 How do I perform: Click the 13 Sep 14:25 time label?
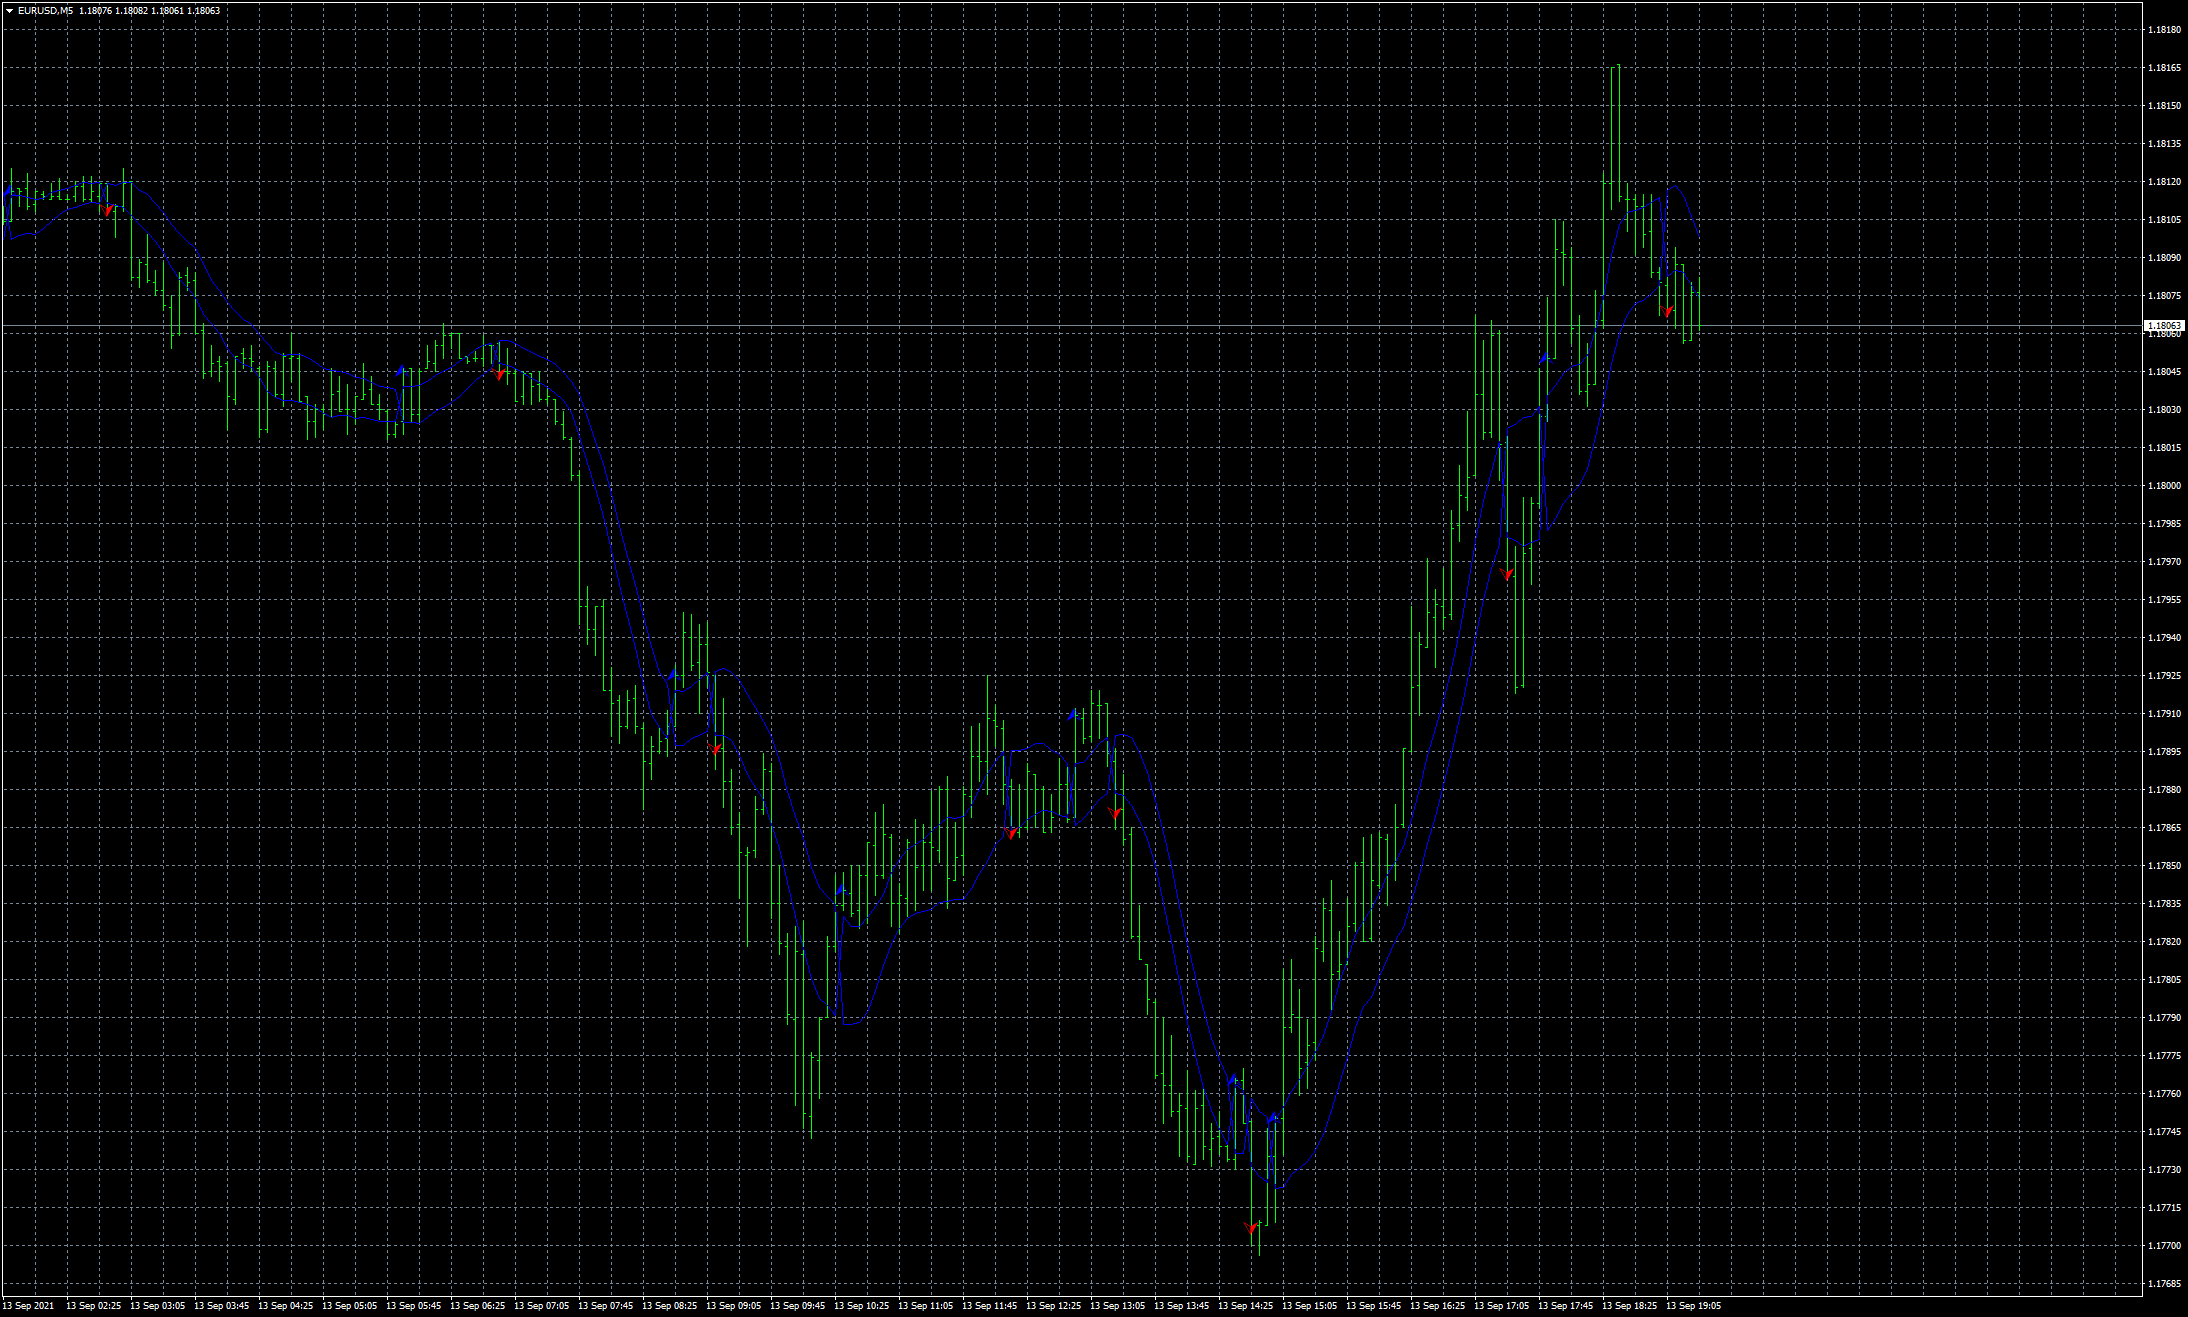point(1246,1306)
